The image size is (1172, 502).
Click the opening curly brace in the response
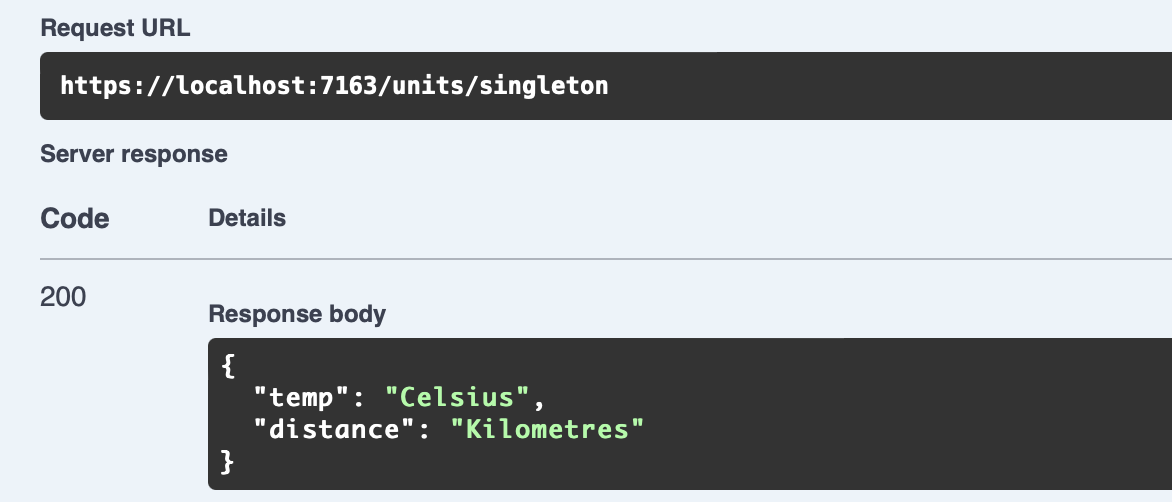pos(227,366)
